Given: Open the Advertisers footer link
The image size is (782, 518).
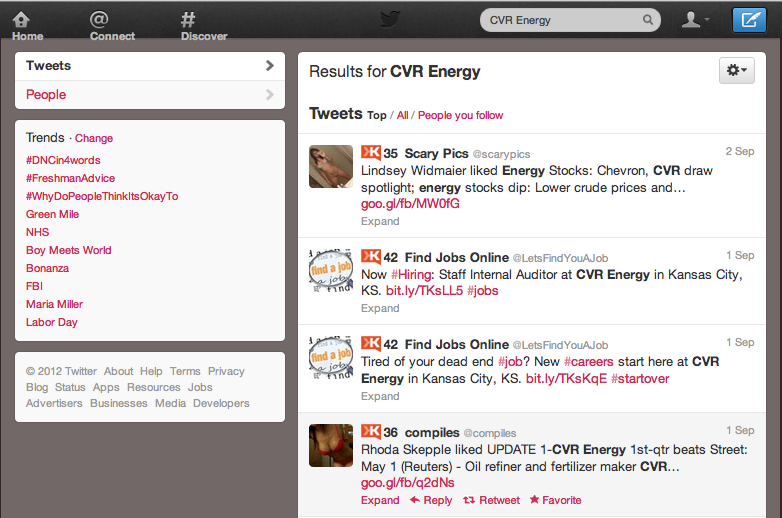Looking at the screenshot, I should click(x=54, y=403).
